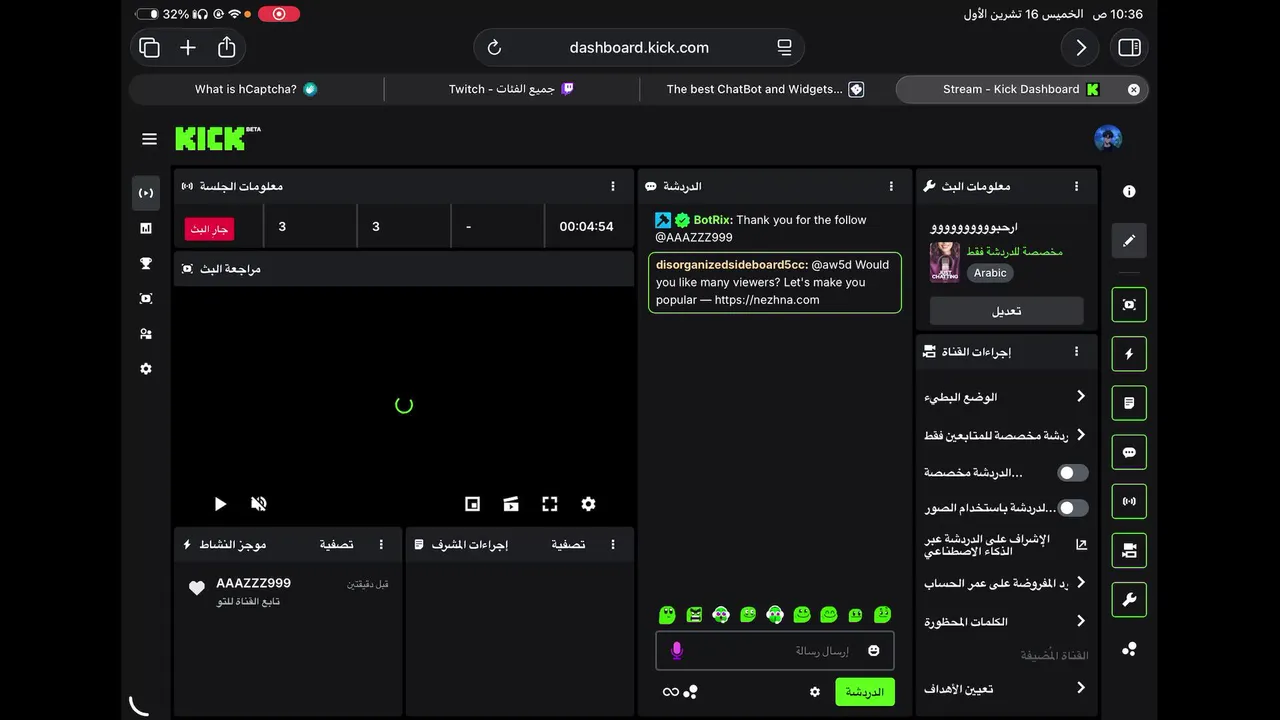Click the جار البث live status badge
This screenshot has width=1280, height=720.
pos(209,229)
